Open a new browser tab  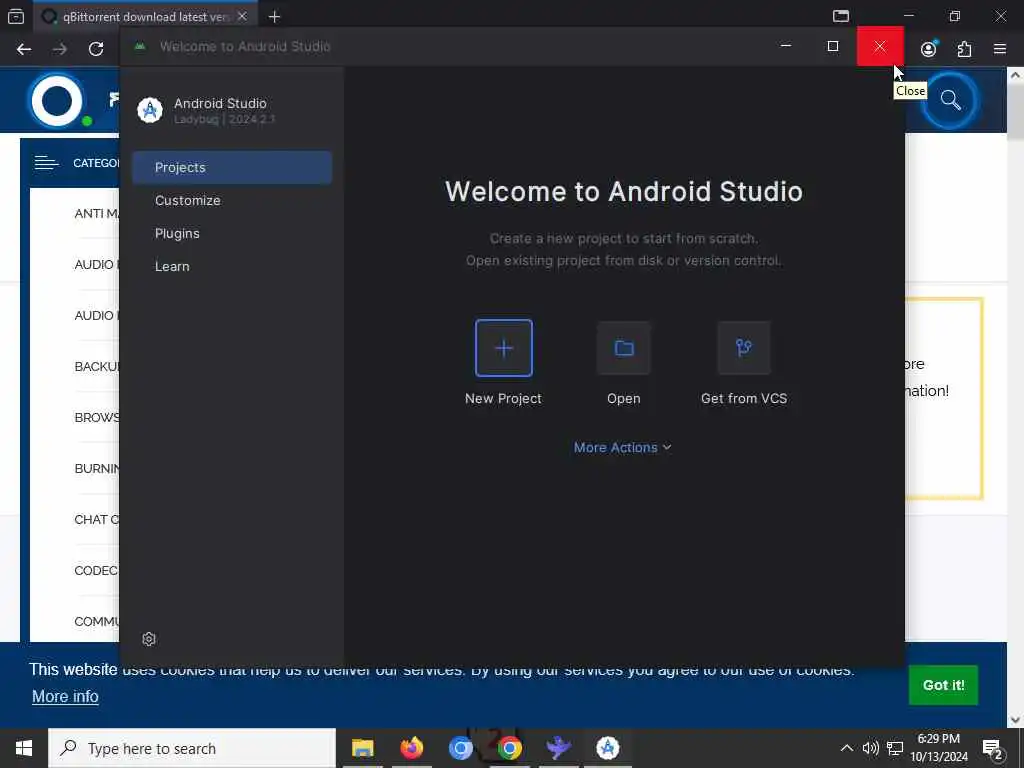[274, 17]
